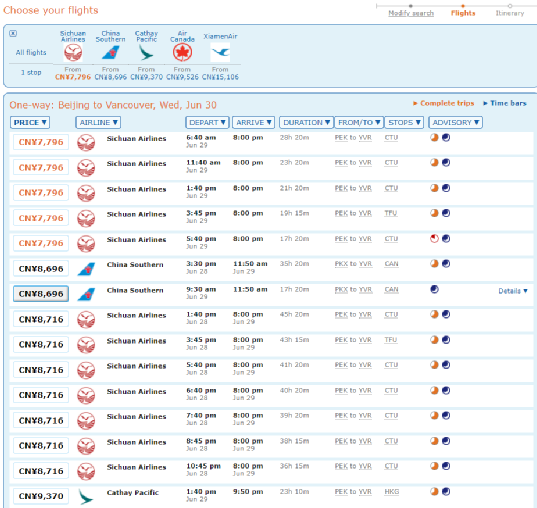Click the orange advisory icon on the 3:45 pm Jun 28 flight
This screenshot has height=508, width=537.
coord(434,340)
